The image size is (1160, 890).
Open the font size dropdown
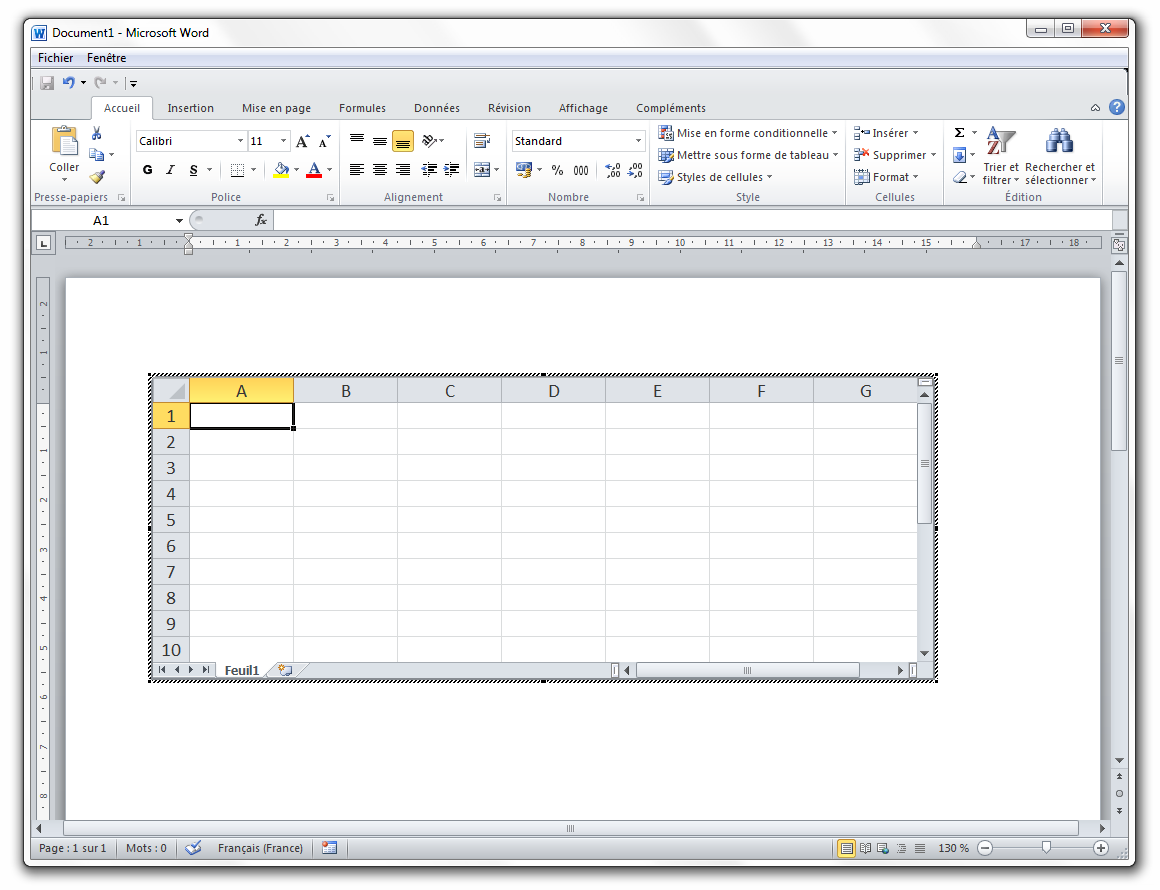point(284,141)
